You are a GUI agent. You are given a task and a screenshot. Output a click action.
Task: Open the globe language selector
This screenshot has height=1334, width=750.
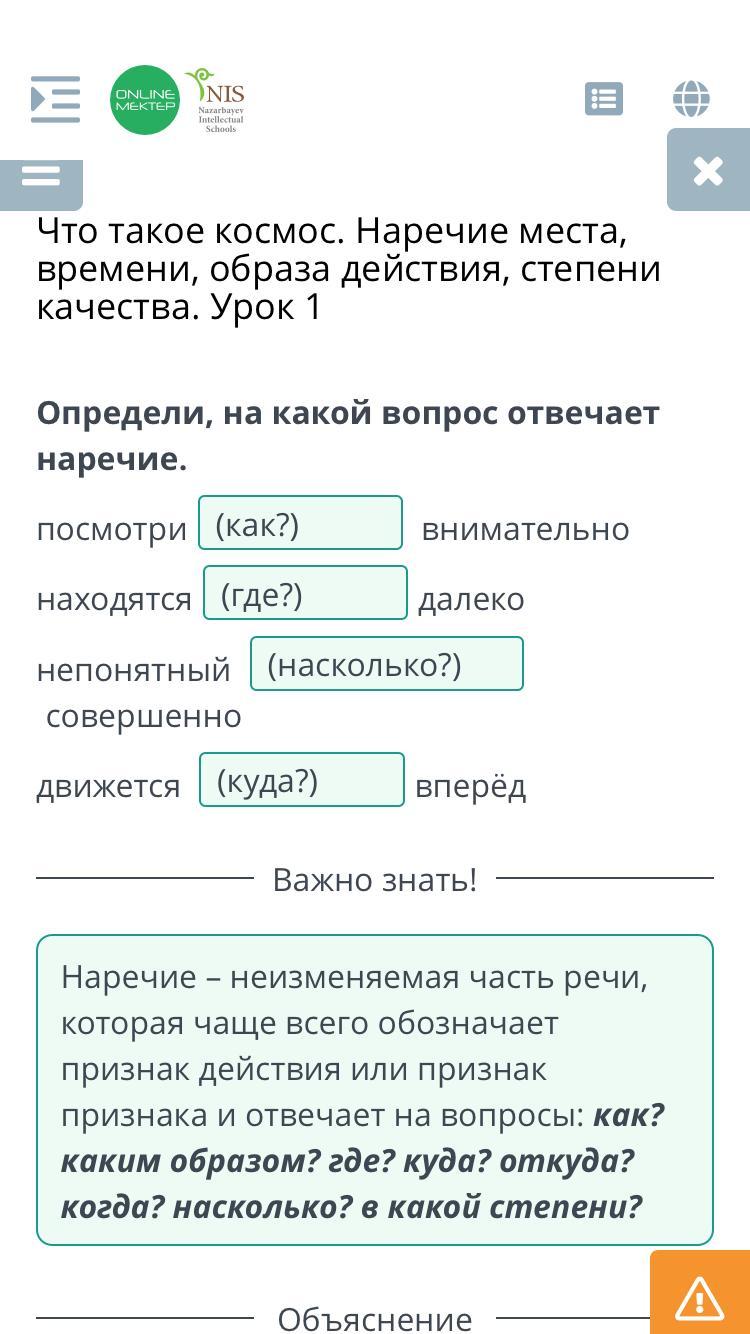(x=691, y=99)
